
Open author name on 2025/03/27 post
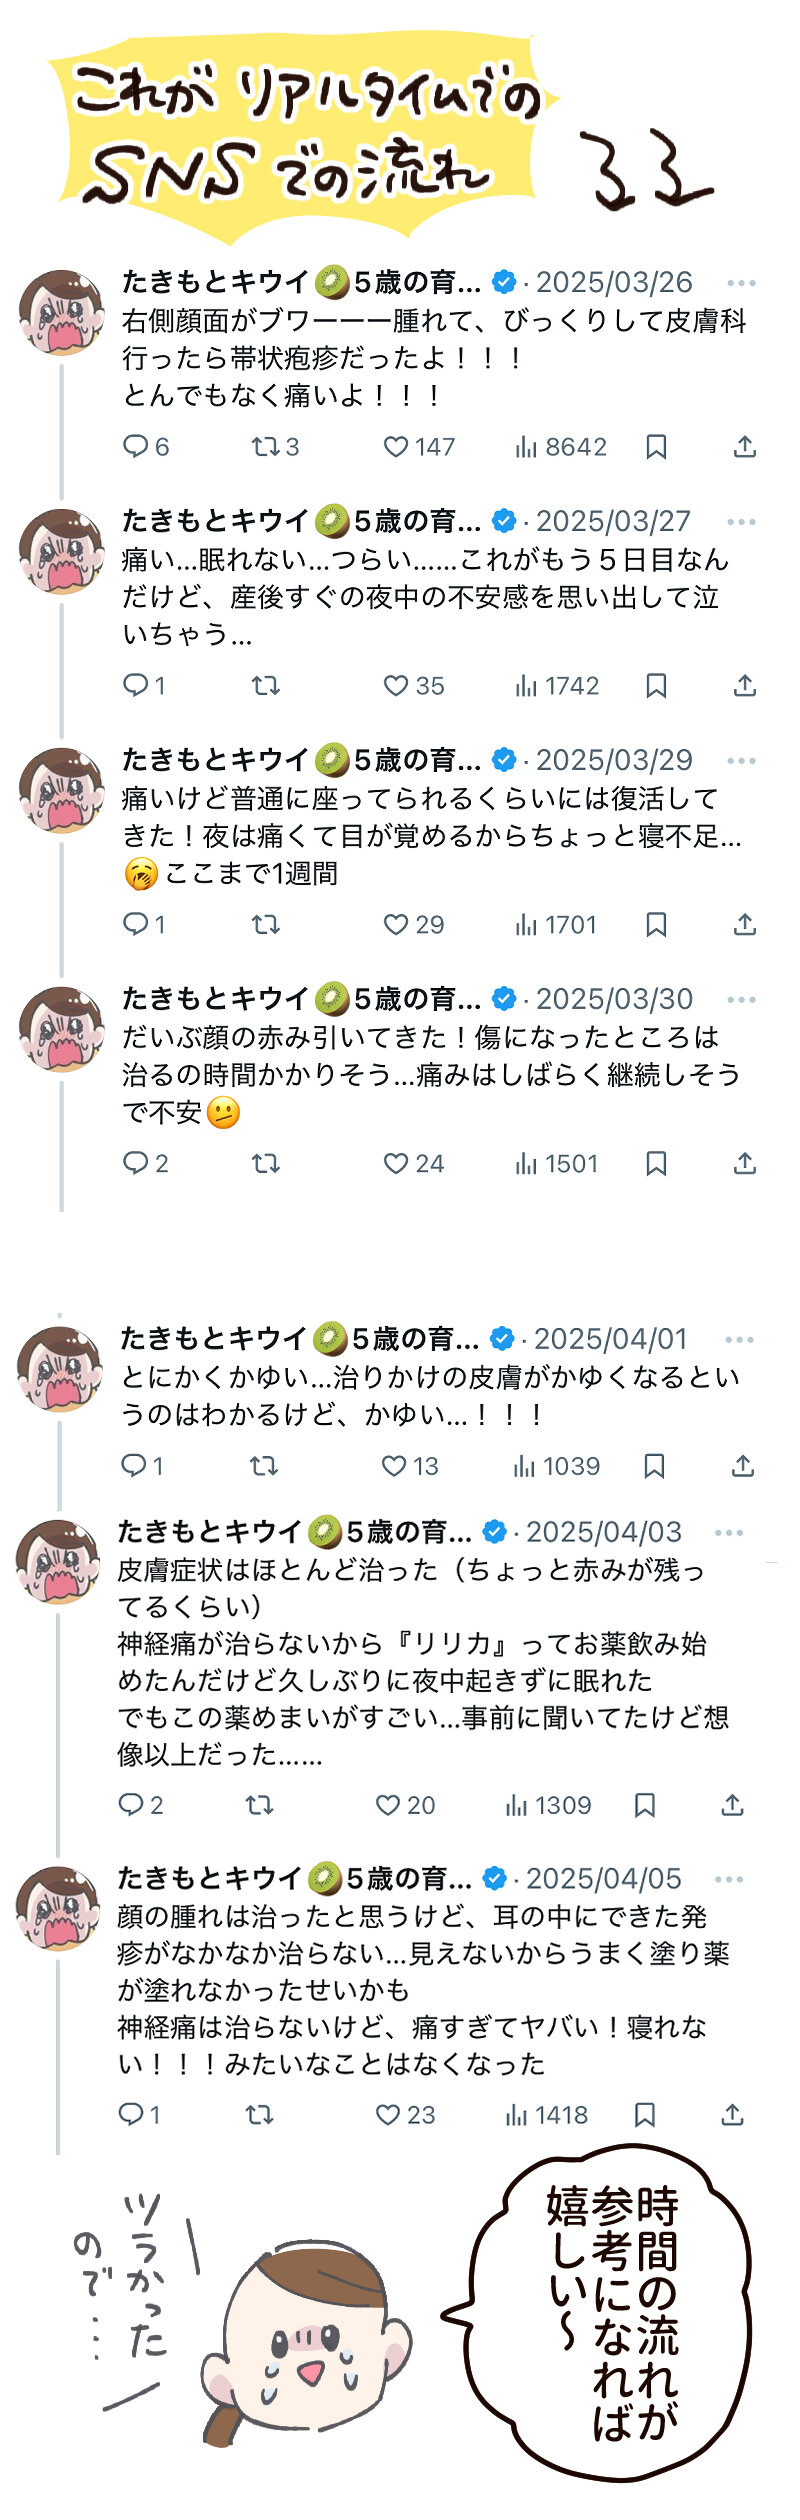pyautogui.click(x=215, y=521)
